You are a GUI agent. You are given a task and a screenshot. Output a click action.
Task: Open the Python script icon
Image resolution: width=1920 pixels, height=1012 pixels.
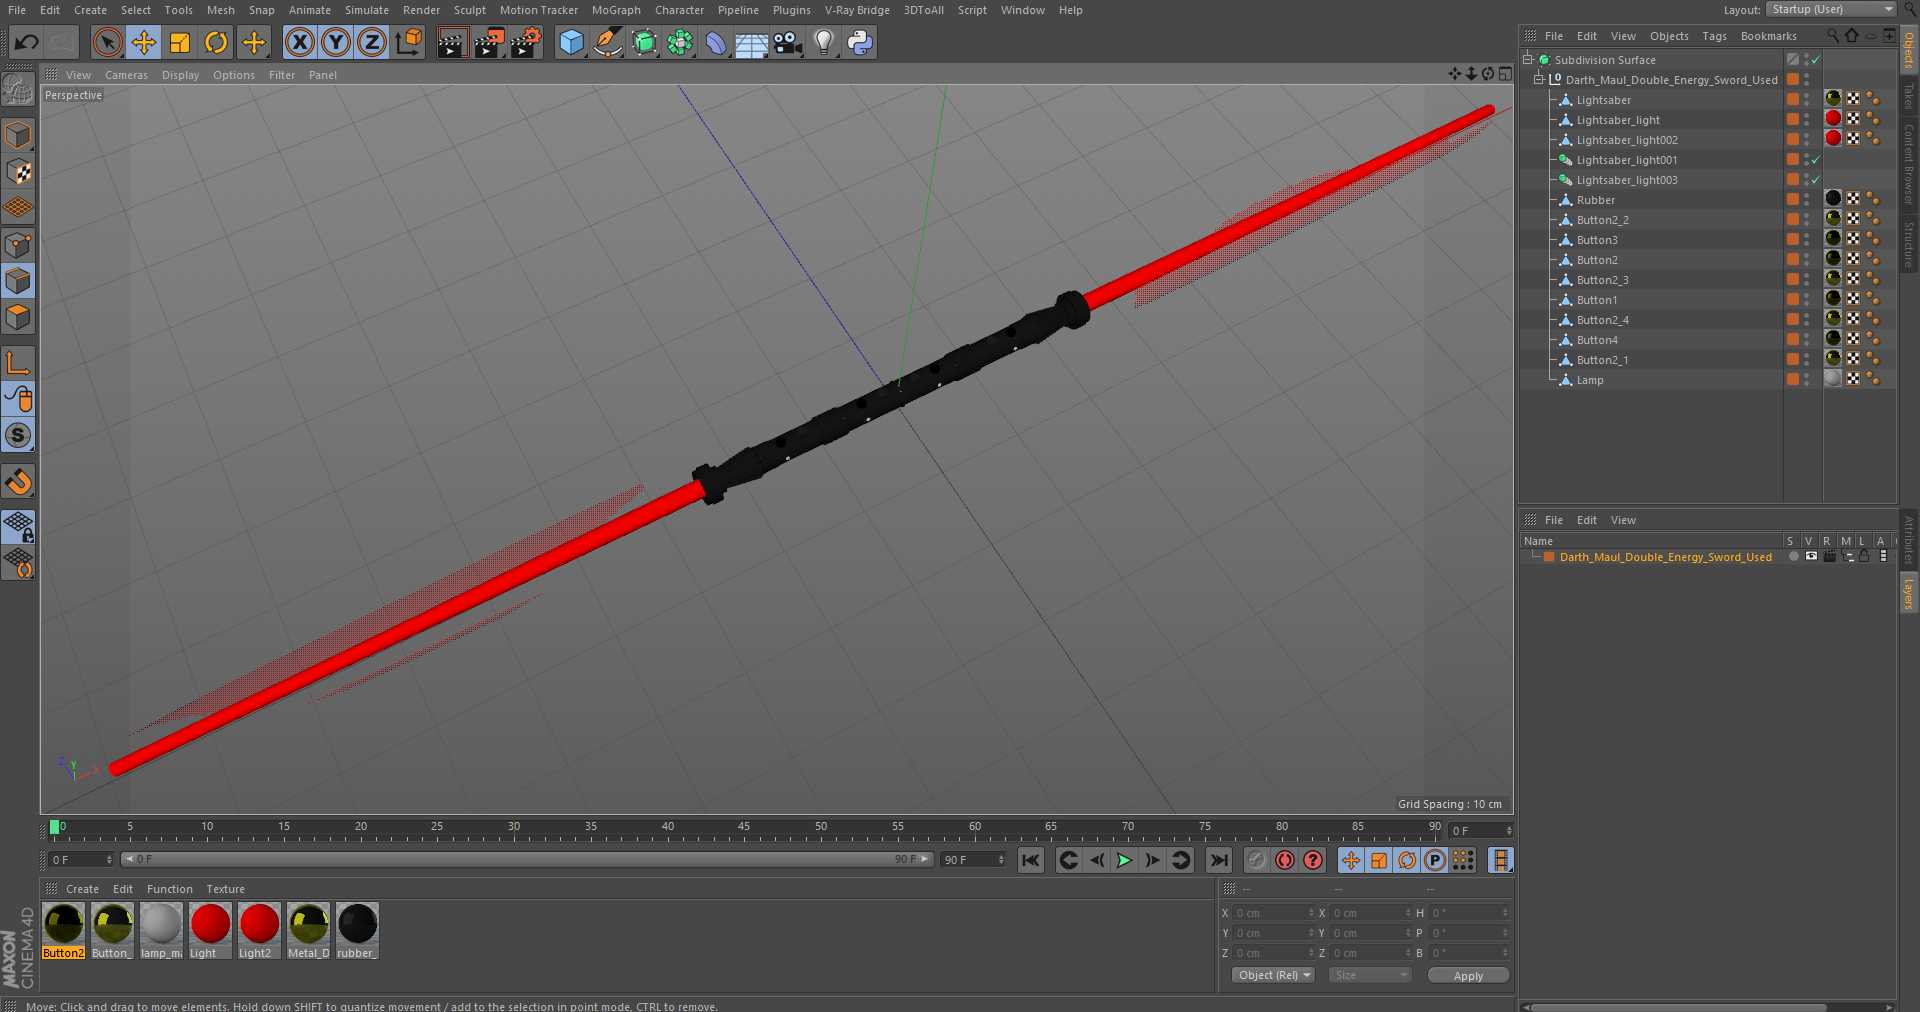click(x=860, y=42)
